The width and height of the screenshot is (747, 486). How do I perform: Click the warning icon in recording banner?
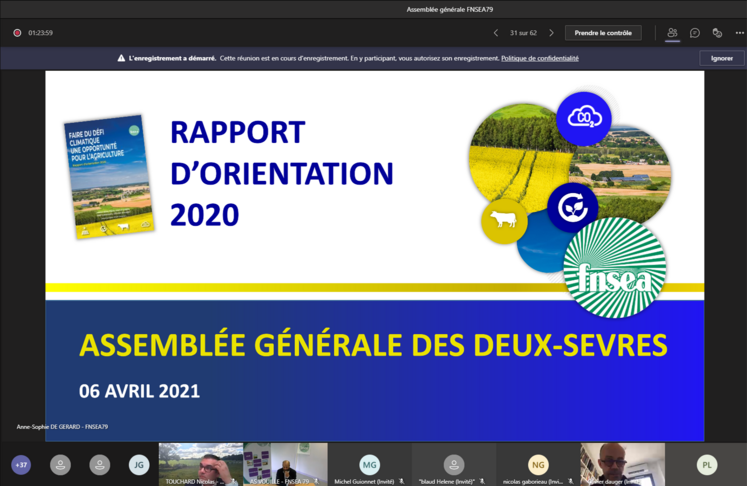pyautogui.click(x=121, y=58)
